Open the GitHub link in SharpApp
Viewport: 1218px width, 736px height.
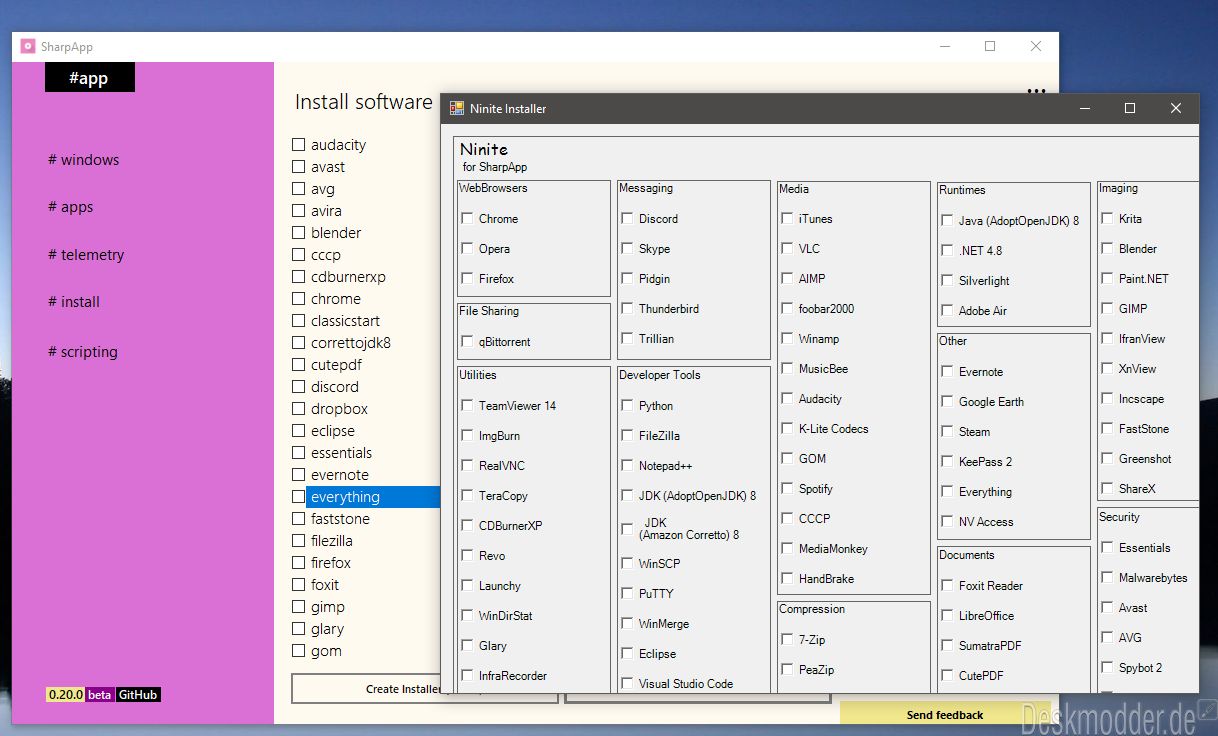(x=138, y=694)
